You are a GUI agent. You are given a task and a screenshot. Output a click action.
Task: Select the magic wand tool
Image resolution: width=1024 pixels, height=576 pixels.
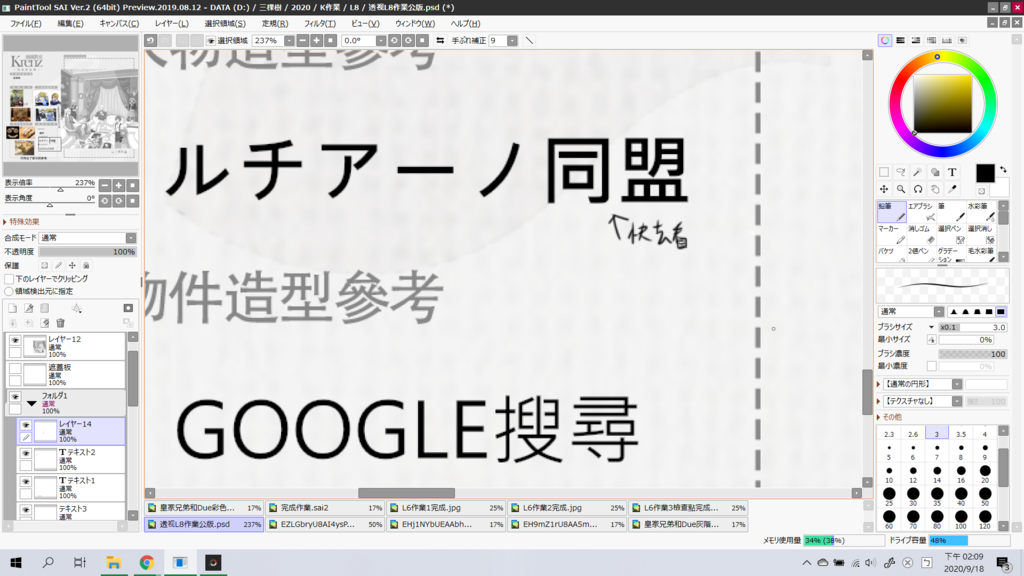(x=918, y=172)
